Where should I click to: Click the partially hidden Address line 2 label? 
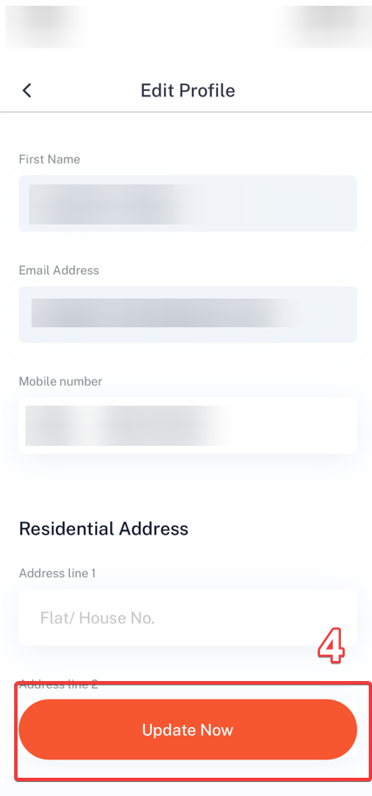point(58,684)
